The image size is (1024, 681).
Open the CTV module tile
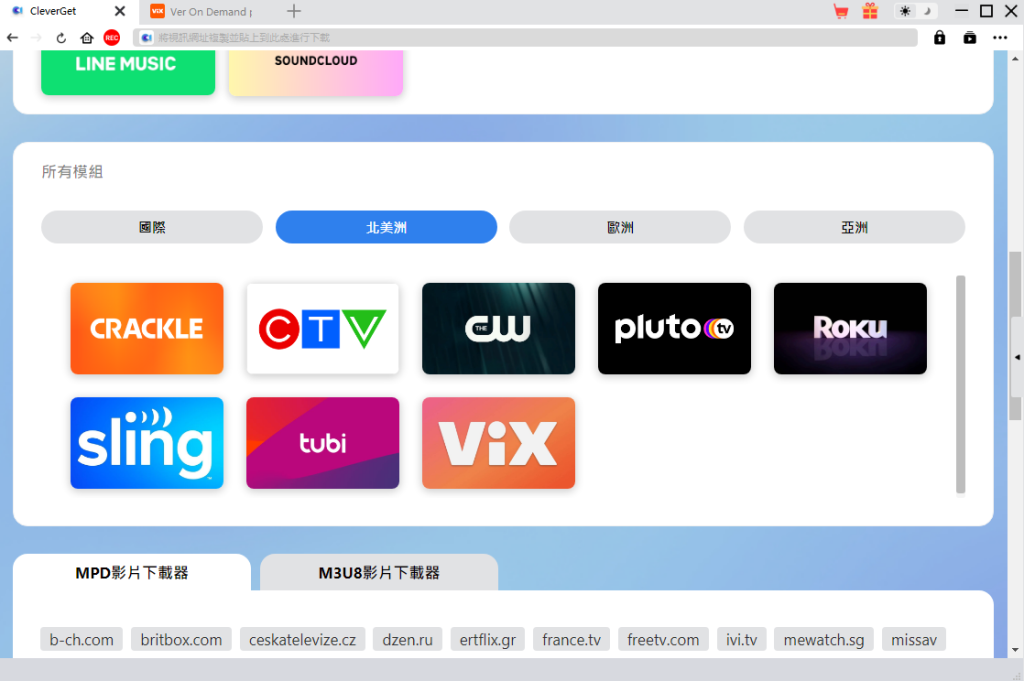click(x=323, y=328)
